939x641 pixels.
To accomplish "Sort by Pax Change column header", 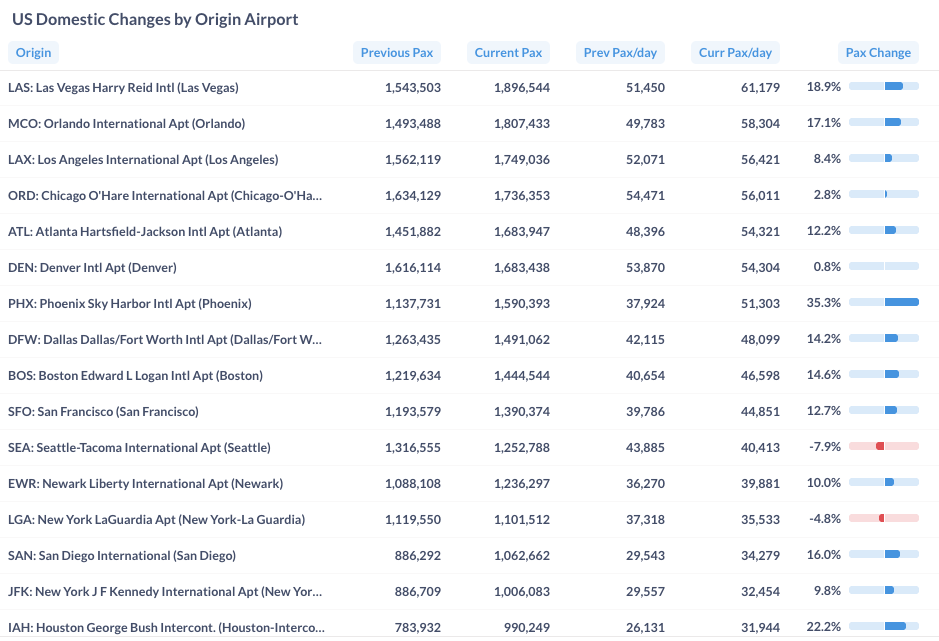I will [x=878, y=53].
